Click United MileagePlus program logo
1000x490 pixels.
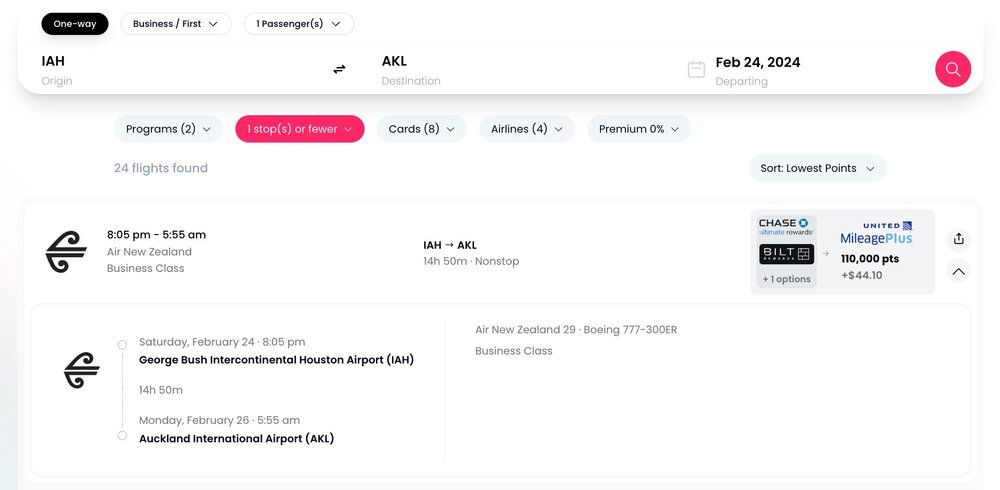[876, 233]
